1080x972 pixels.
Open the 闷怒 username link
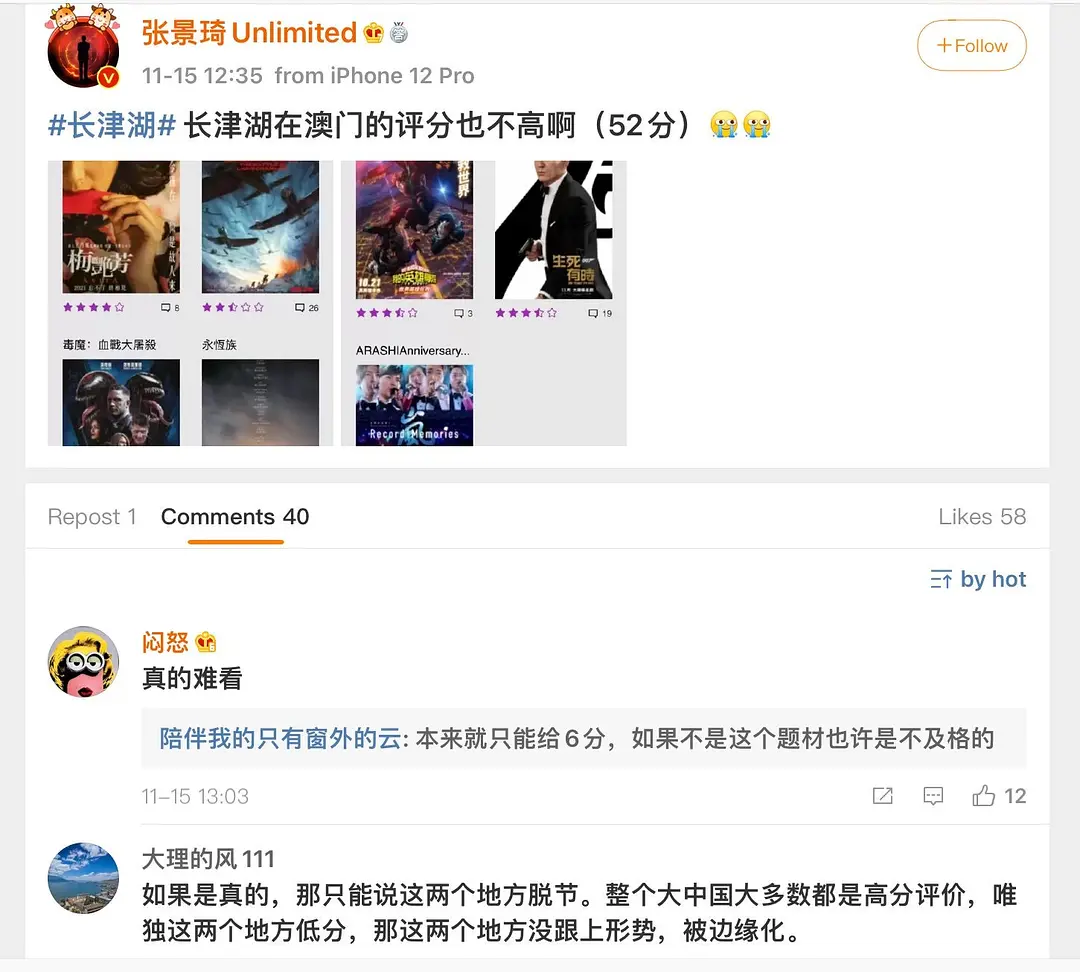pyautogui.click(x=165, y=642)
